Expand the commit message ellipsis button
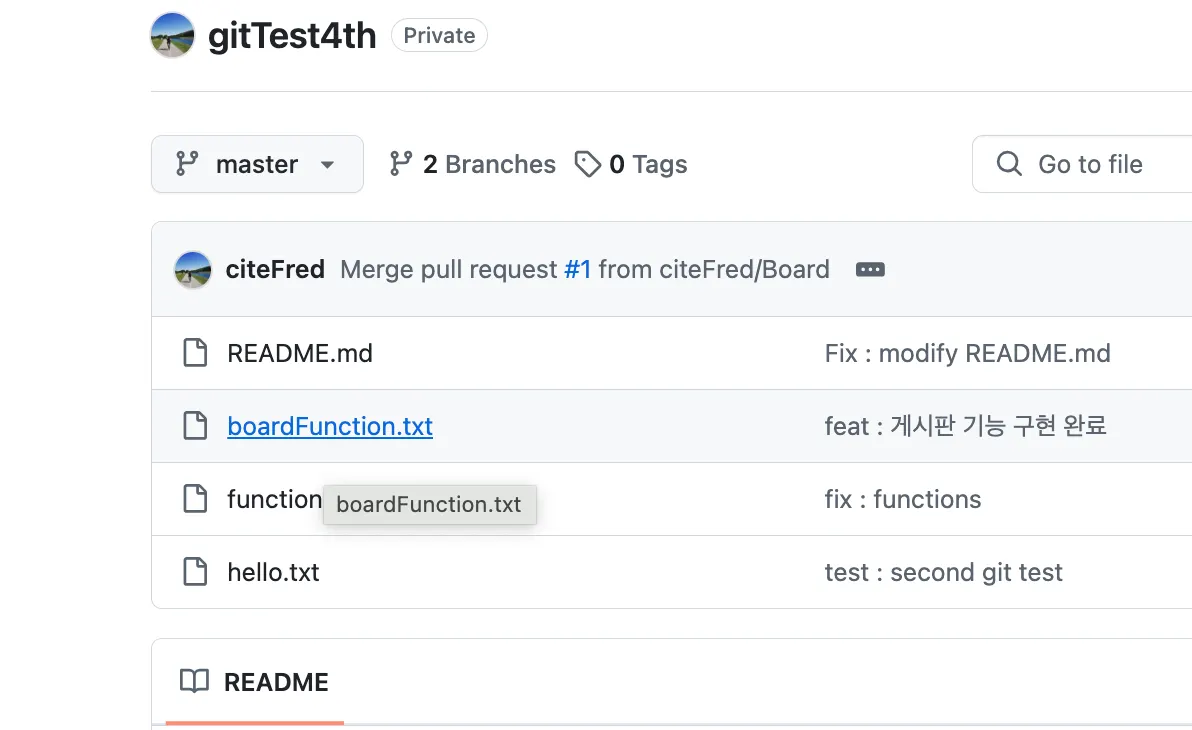The height and width of the screenshot is (730, 1192). tap(870, 270)
